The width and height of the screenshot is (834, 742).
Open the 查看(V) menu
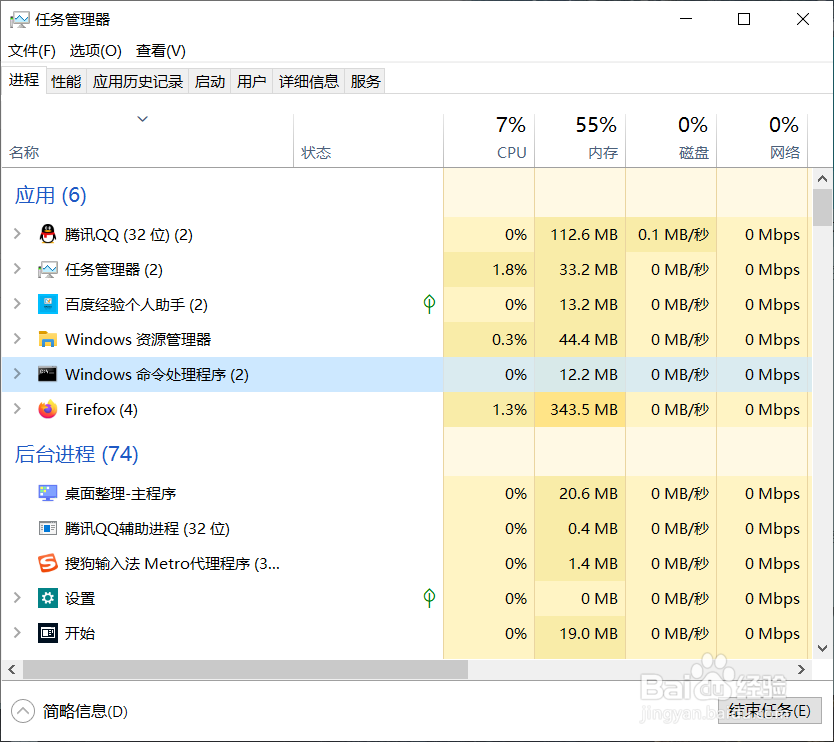[x=161, y=51]
